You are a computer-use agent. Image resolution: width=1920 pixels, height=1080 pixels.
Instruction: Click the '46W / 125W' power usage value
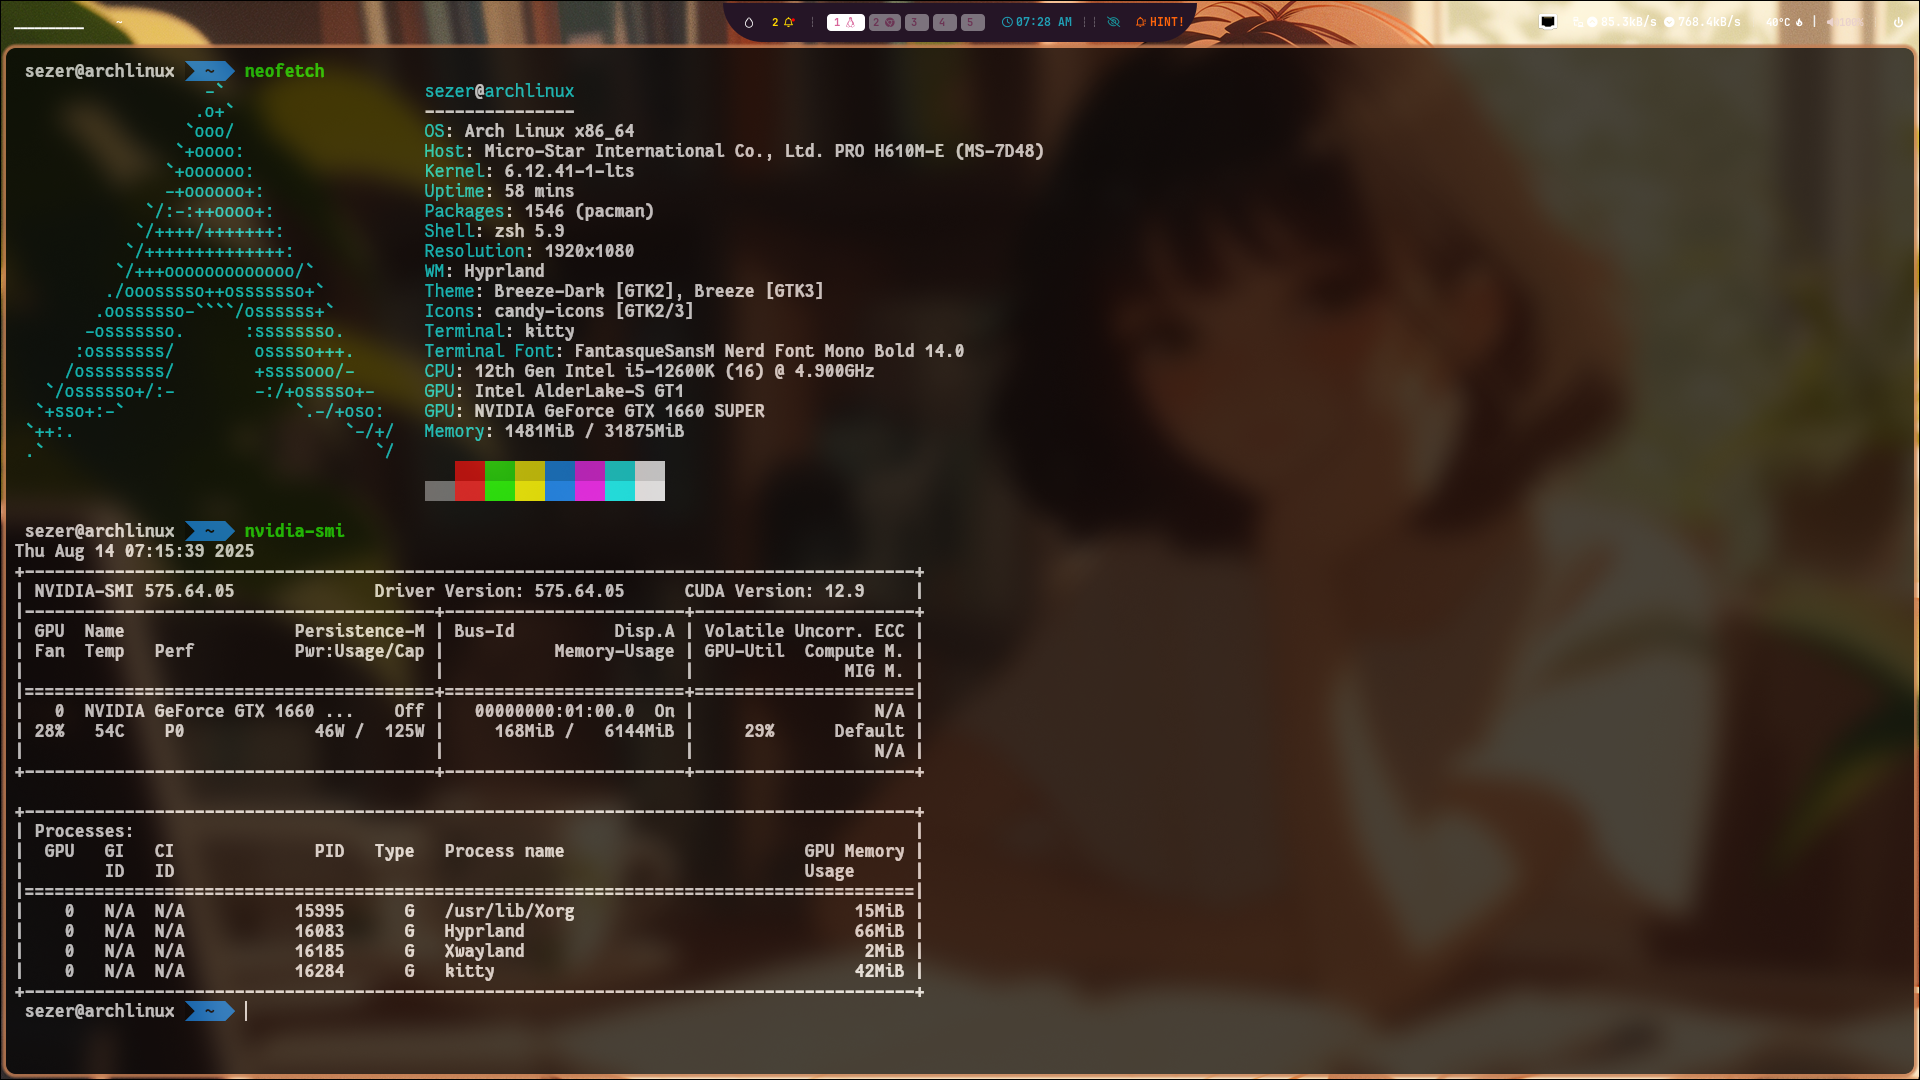click(x=369, y=731)
